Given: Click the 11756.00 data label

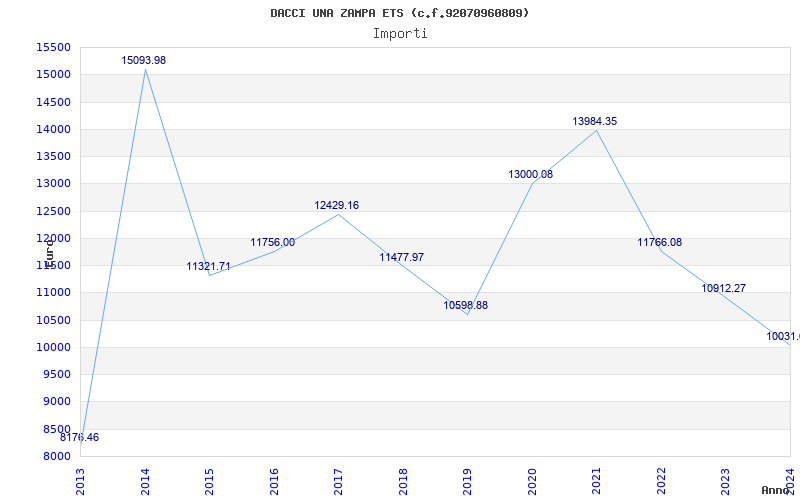Looking at the screenshot, I should point(272,242).
